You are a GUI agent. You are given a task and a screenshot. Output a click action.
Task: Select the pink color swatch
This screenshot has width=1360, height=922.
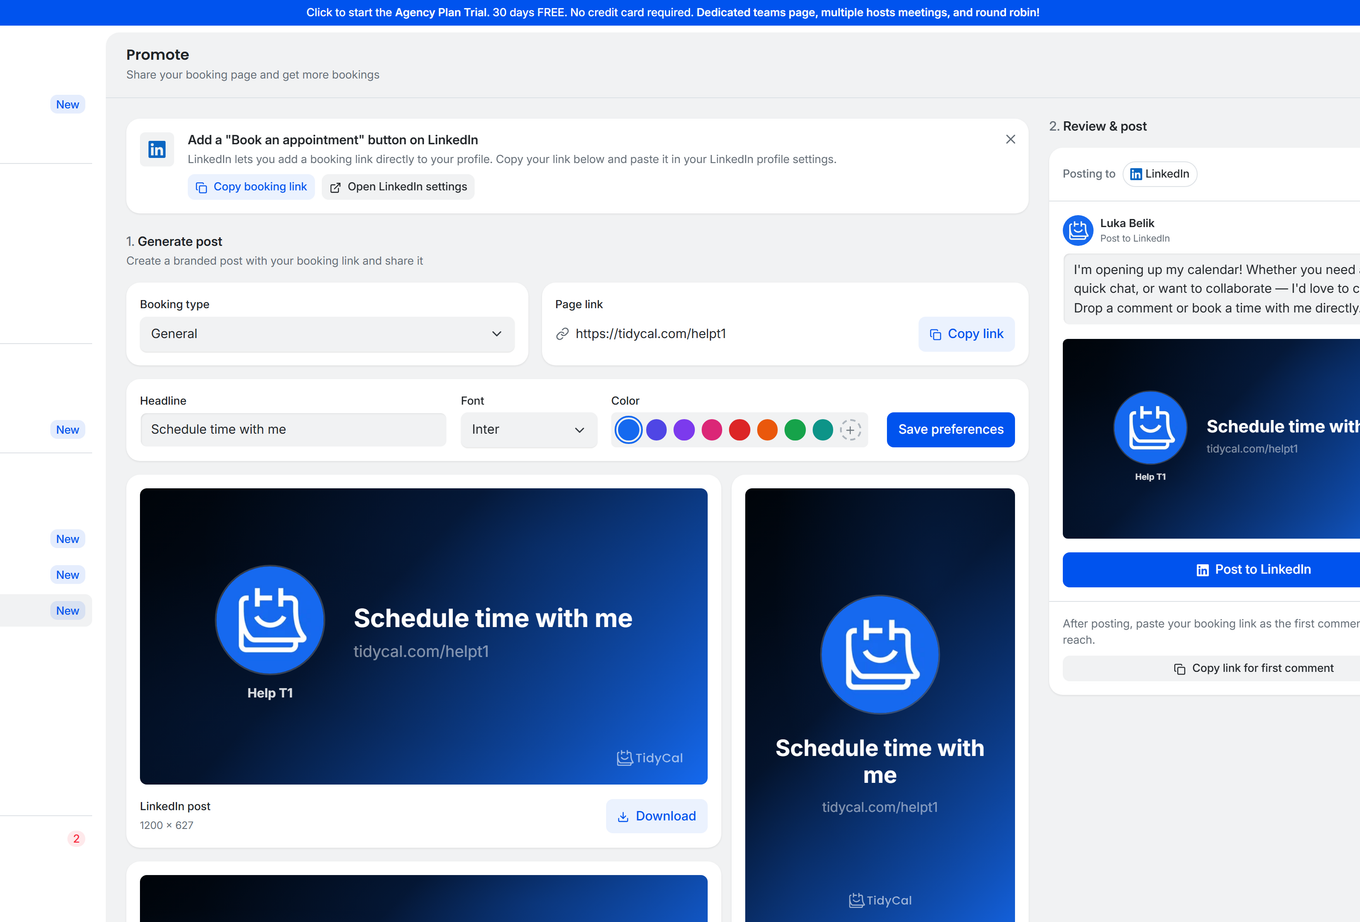(x=712, y=430)
